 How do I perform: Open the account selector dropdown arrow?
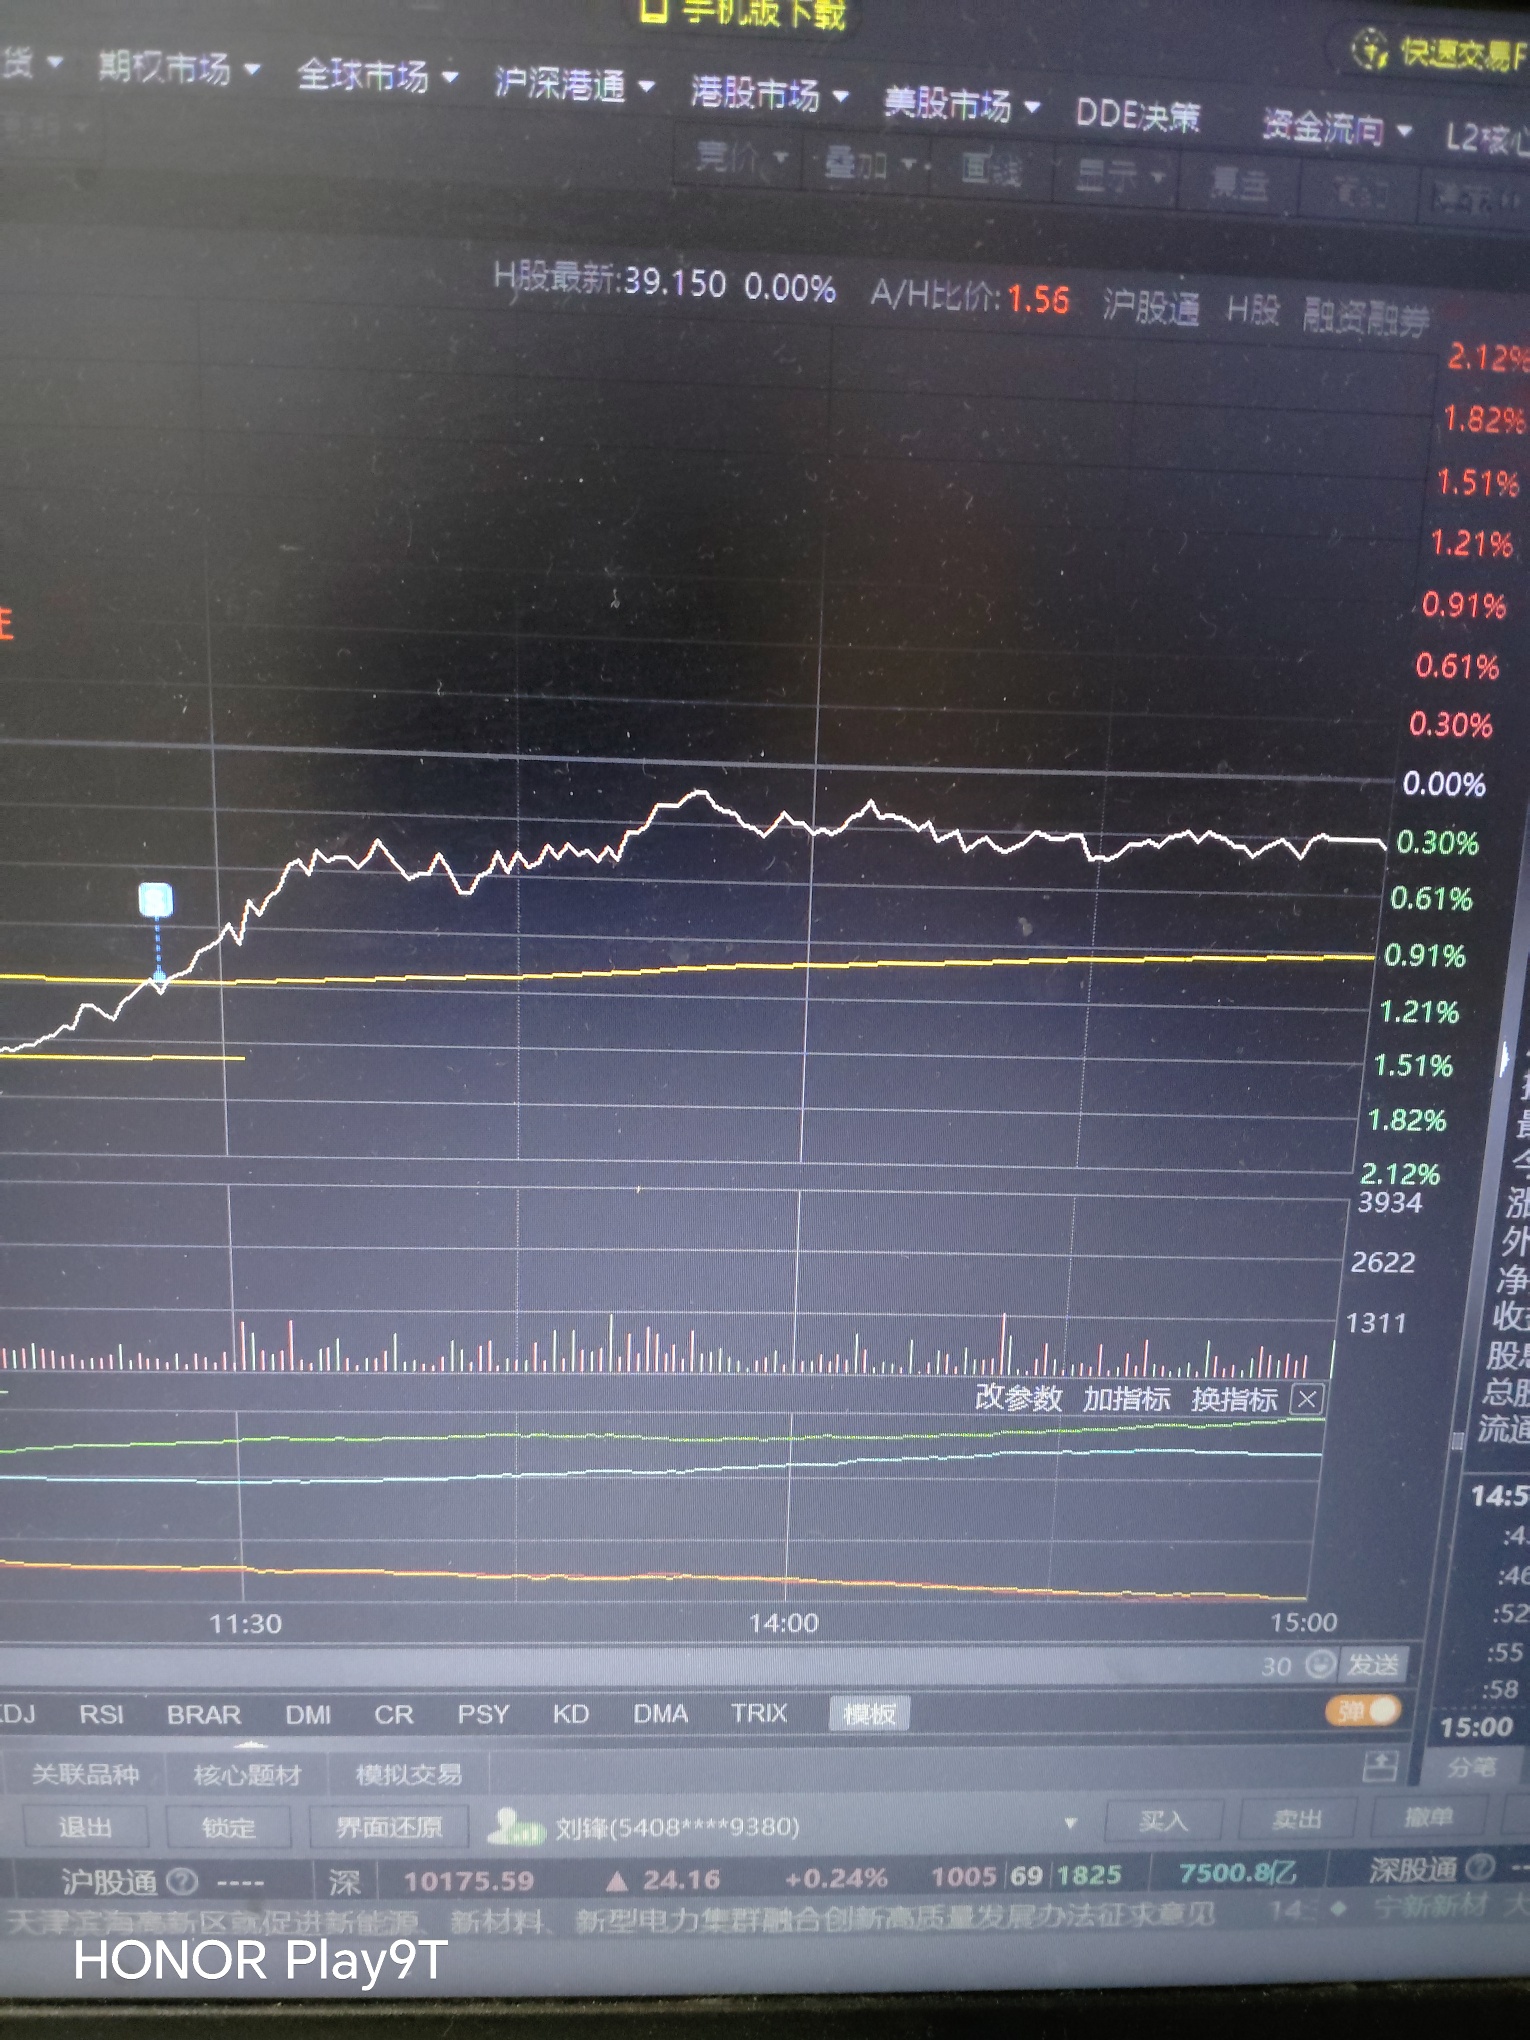[1071, 1823]
